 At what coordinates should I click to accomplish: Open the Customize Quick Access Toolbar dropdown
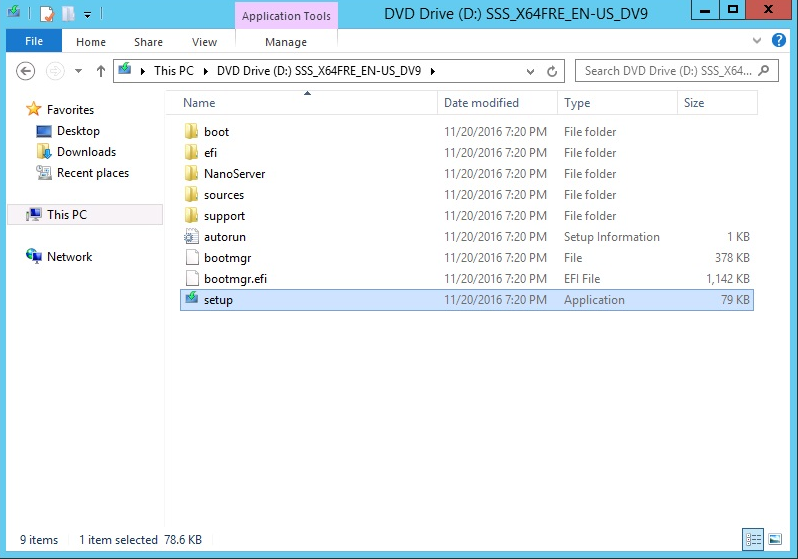pyautogui.click(x=87, y=15)
